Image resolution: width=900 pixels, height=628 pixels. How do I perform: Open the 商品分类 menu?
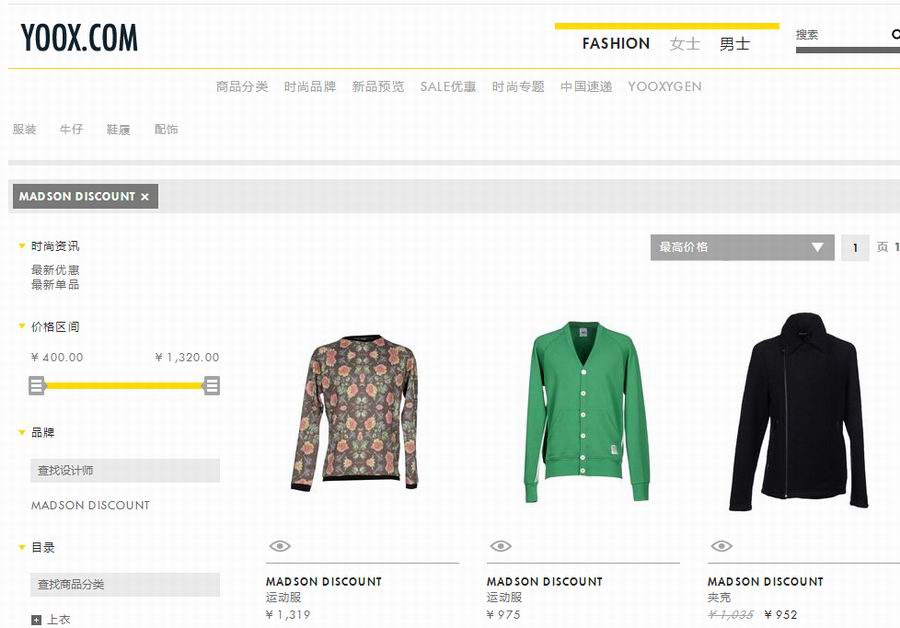pyautogui.click(x=242, y=87)
